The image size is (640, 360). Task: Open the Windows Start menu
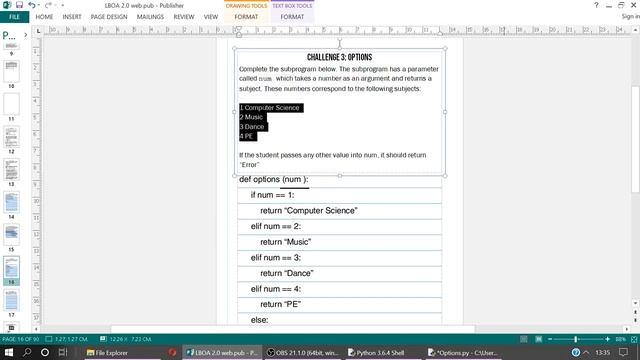[9, 352]
